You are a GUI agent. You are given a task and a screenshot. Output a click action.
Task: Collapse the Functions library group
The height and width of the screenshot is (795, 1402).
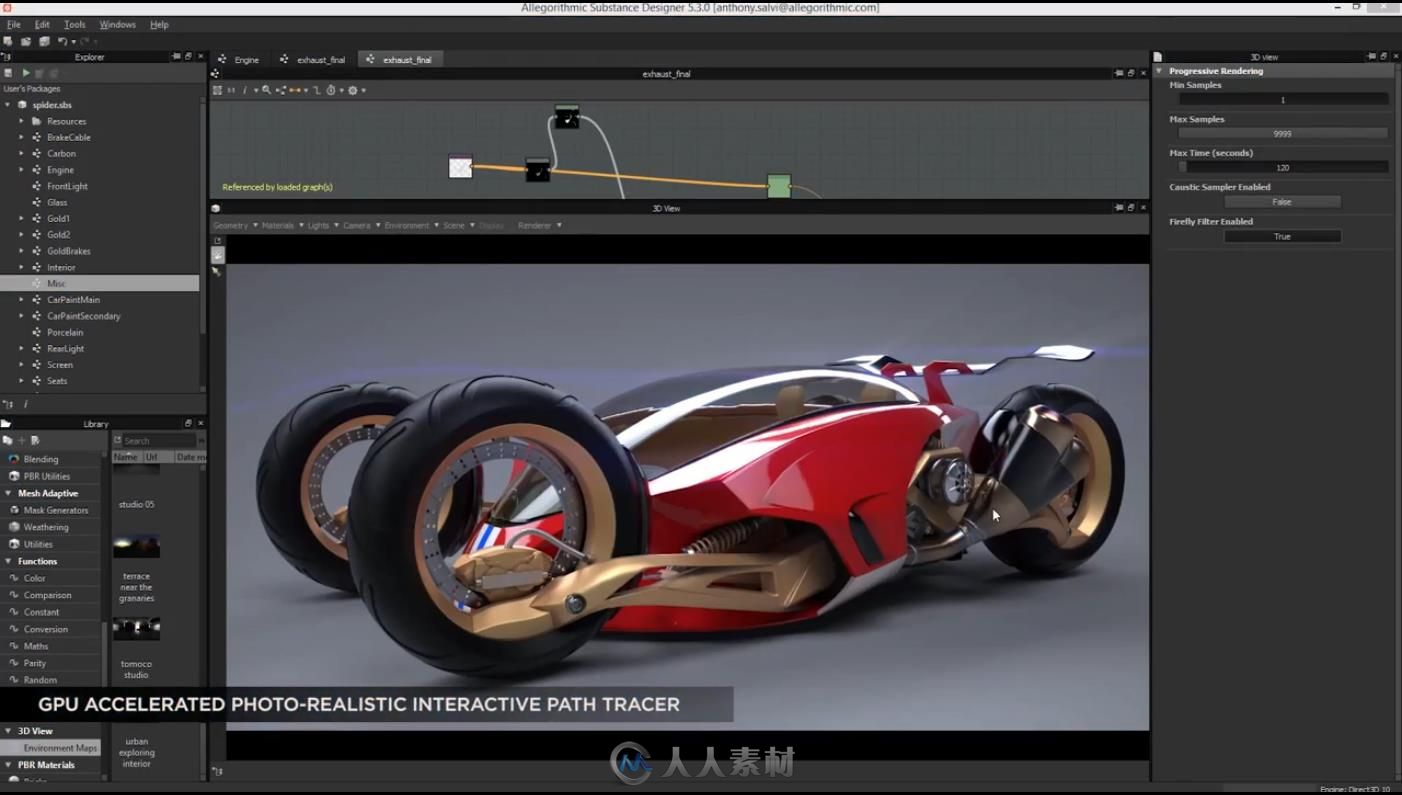pyautogui.click(x=8, y=561)
